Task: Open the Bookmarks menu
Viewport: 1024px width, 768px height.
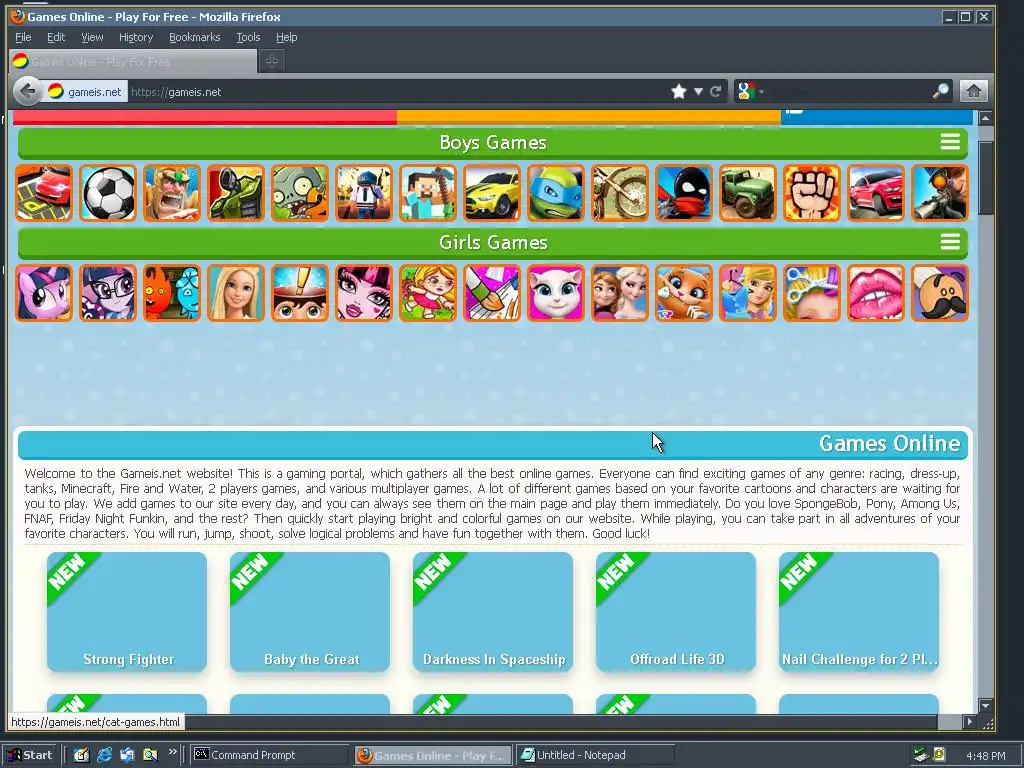Action: click(195, 37)
